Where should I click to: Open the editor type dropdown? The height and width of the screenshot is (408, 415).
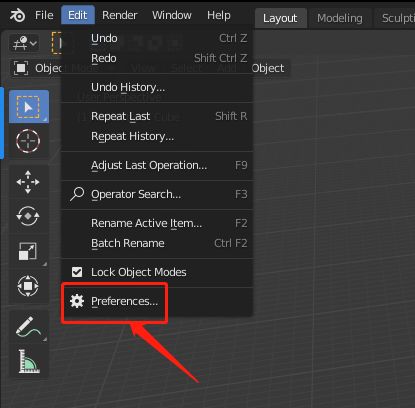(x=25, y=43)
